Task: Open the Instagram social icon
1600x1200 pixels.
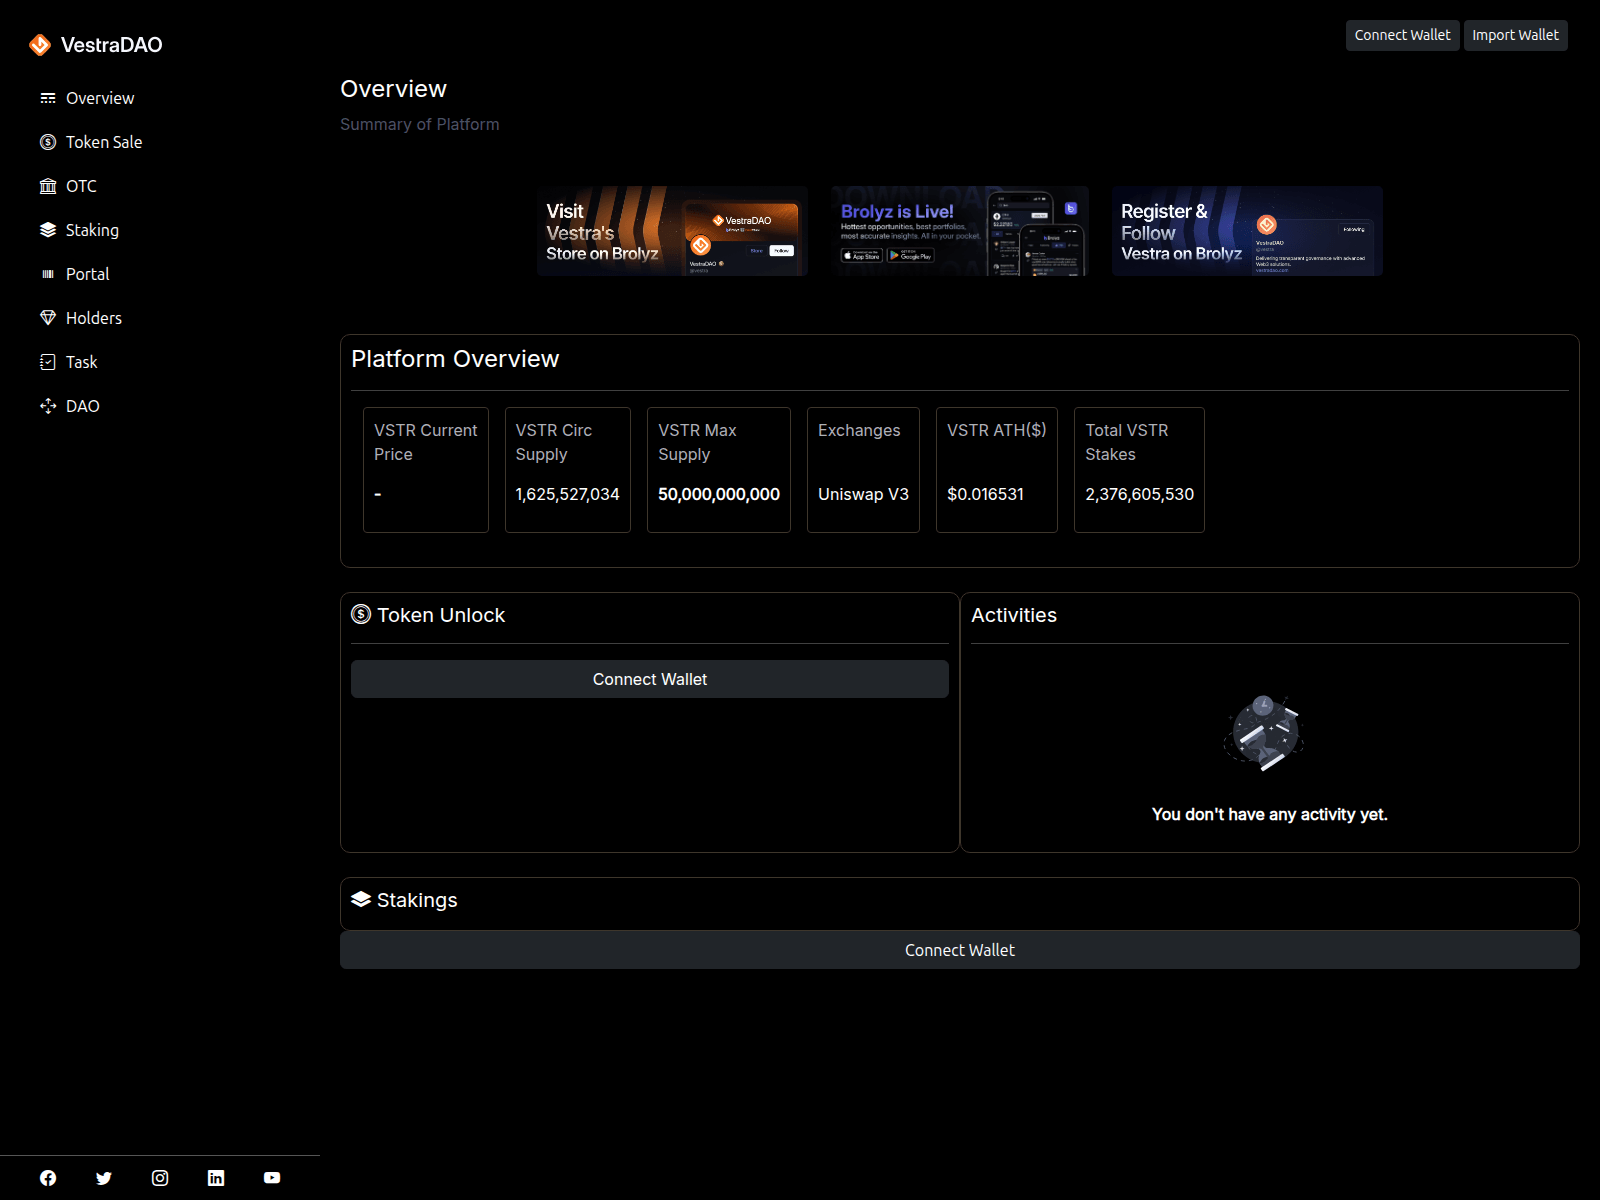Action: [160, 1178]
